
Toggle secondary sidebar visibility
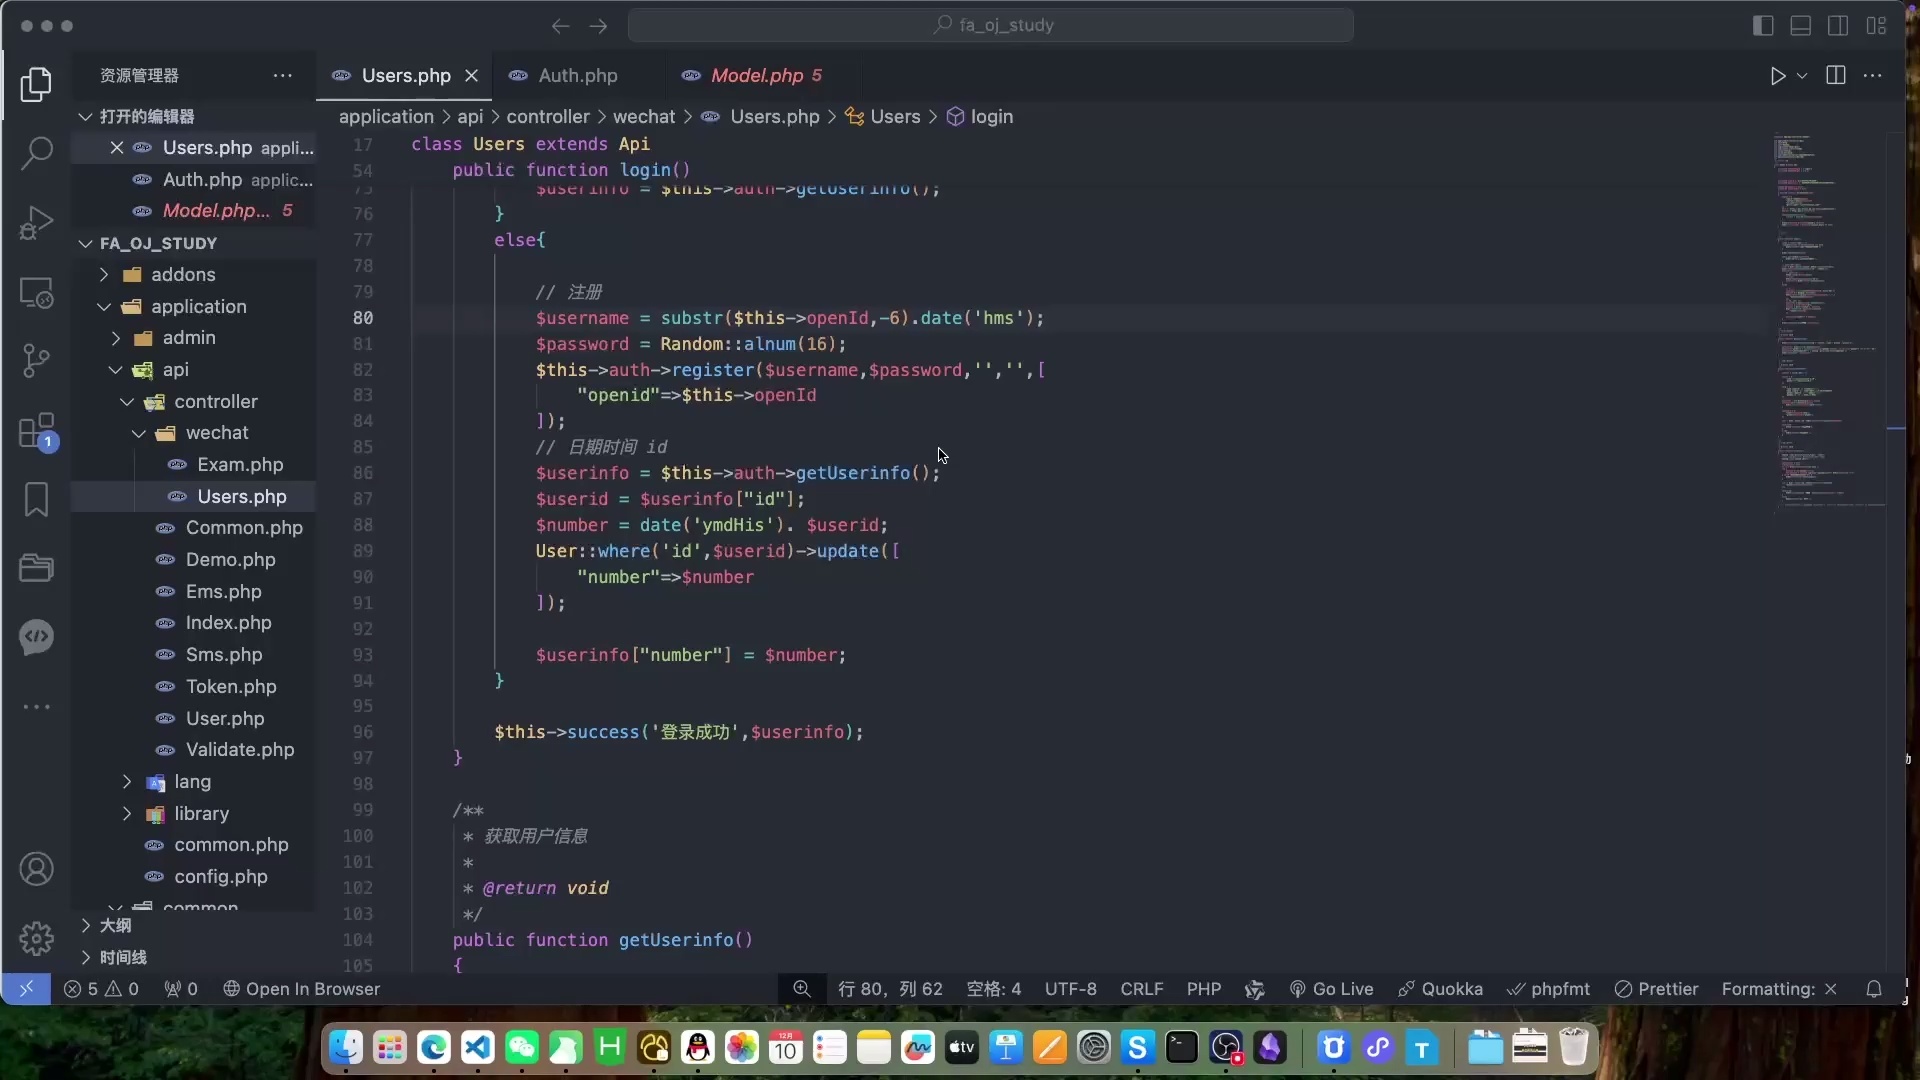point(1838,26)
